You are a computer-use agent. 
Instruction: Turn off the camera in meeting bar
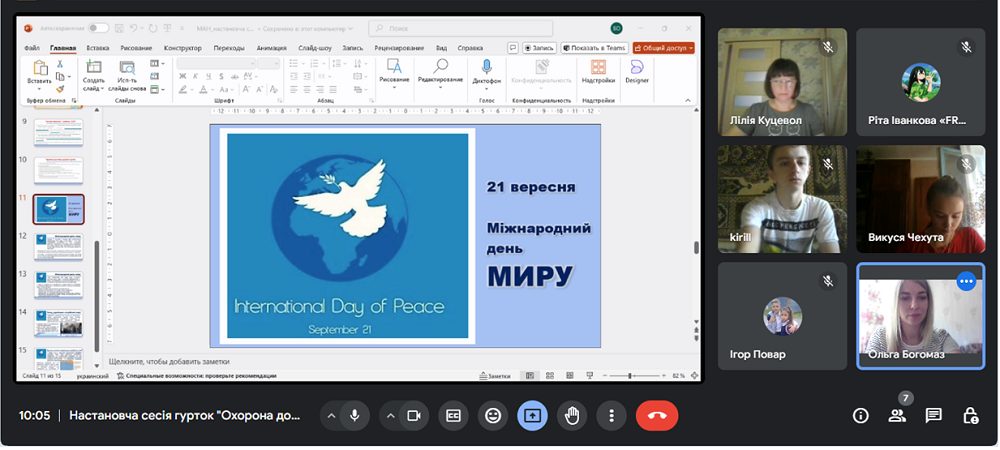point(415,416)
